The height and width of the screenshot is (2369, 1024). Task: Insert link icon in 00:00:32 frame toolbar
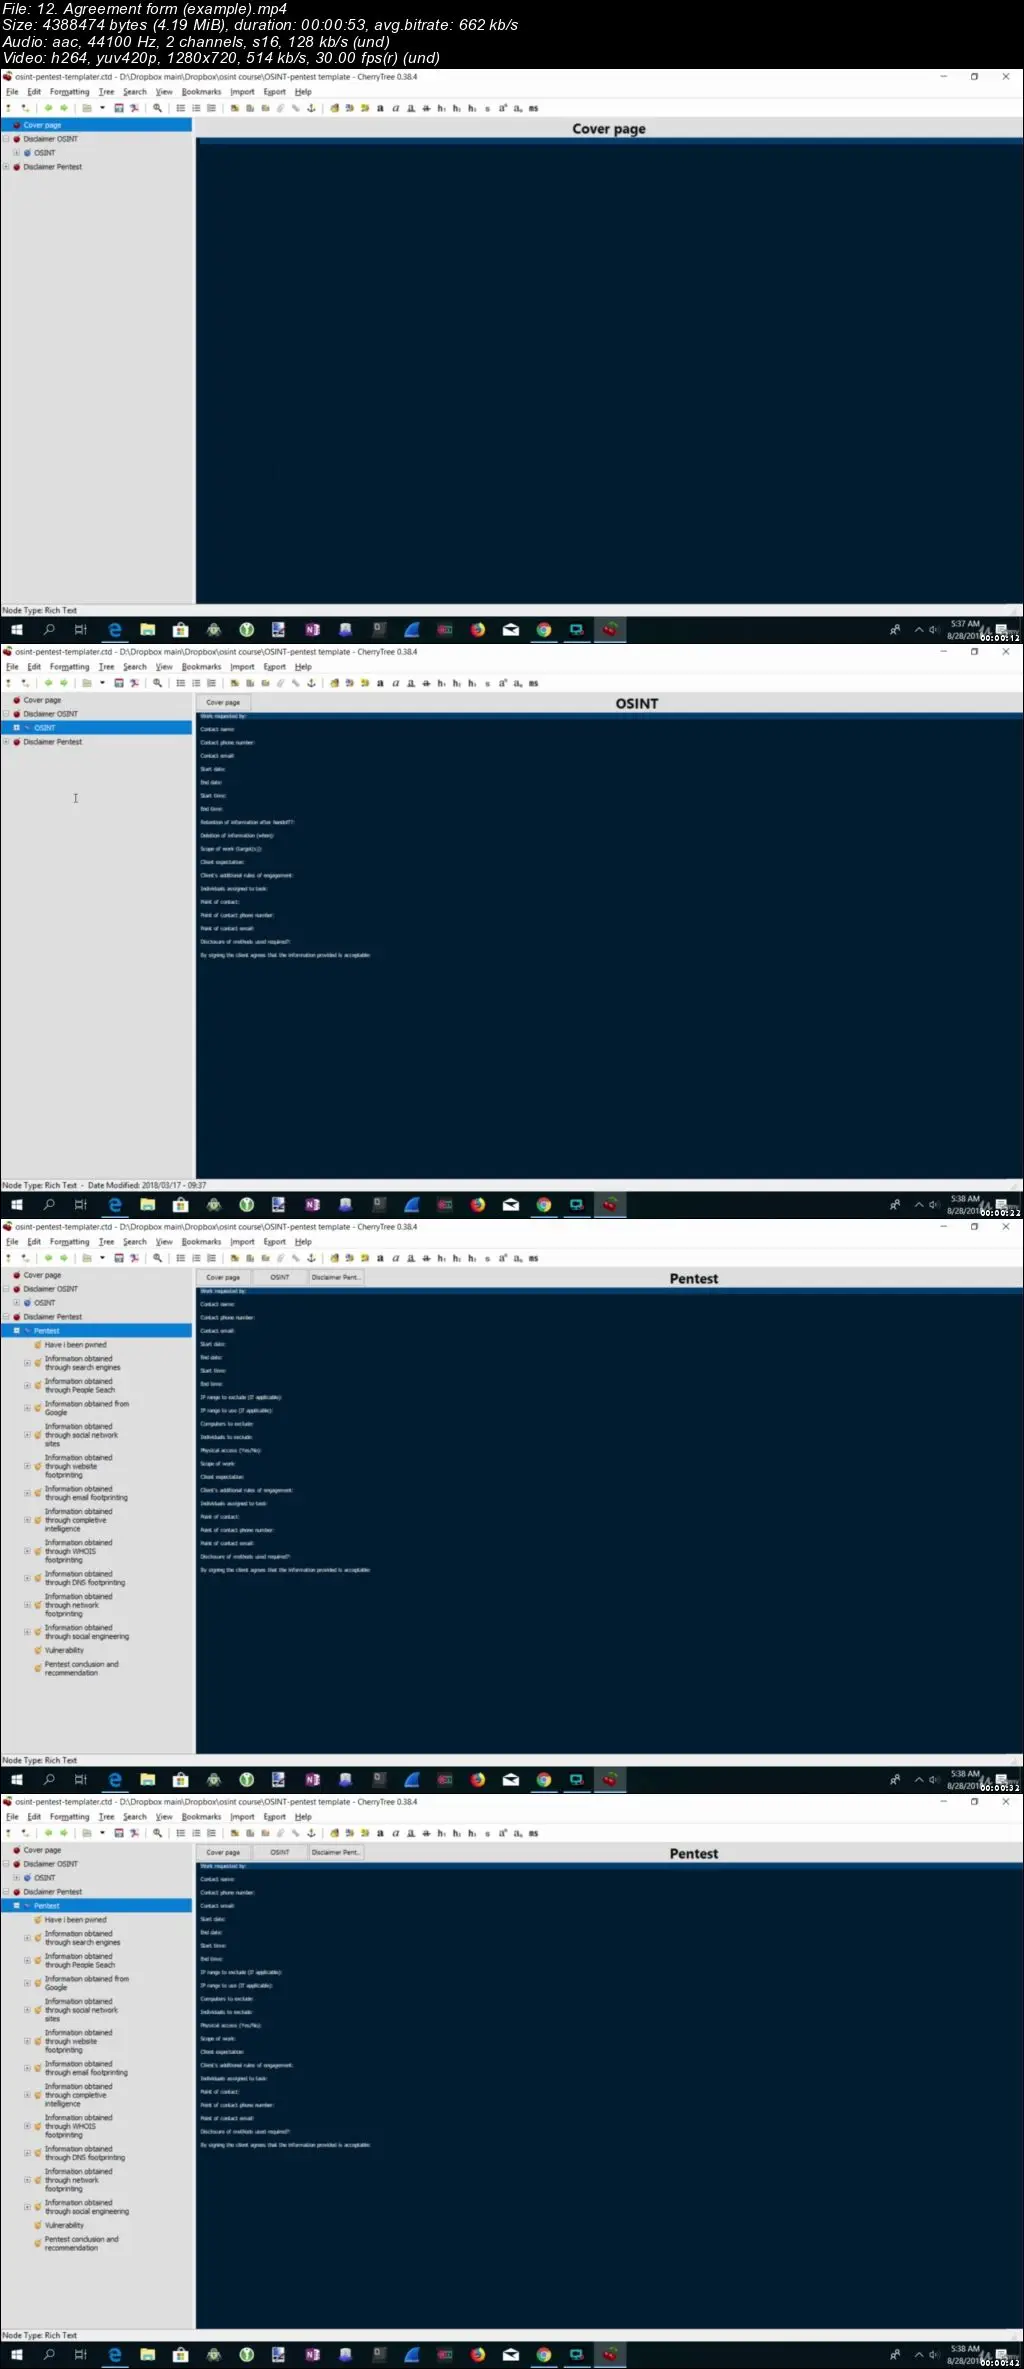coord(296,1258)
